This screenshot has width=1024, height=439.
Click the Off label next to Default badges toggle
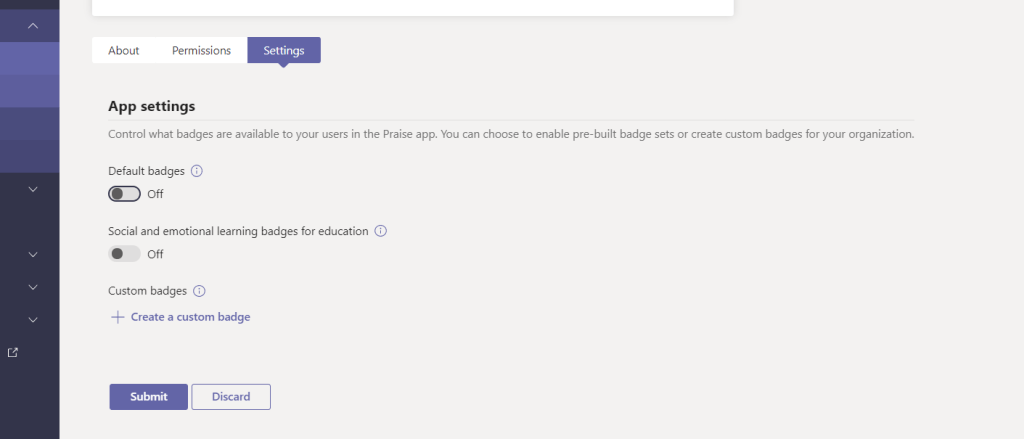click(x=155, y=194)
